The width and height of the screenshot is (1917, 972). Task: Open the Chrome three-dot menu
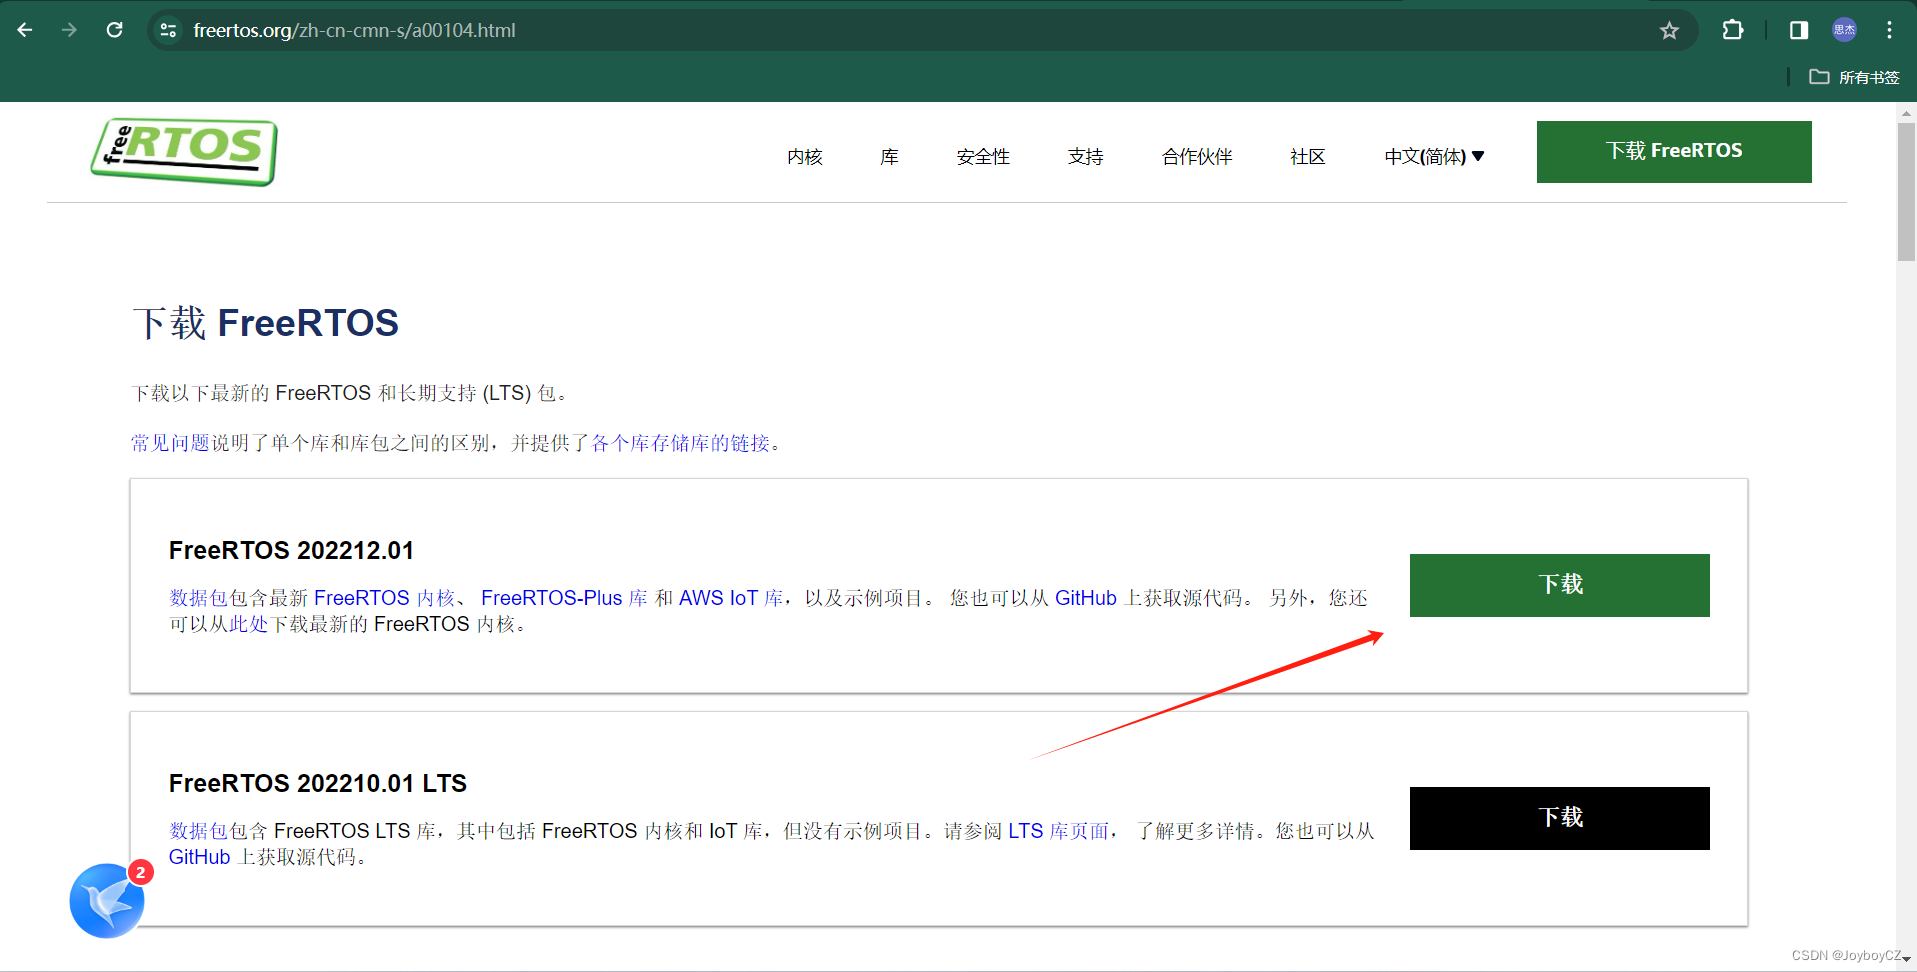click(1889, 30)
